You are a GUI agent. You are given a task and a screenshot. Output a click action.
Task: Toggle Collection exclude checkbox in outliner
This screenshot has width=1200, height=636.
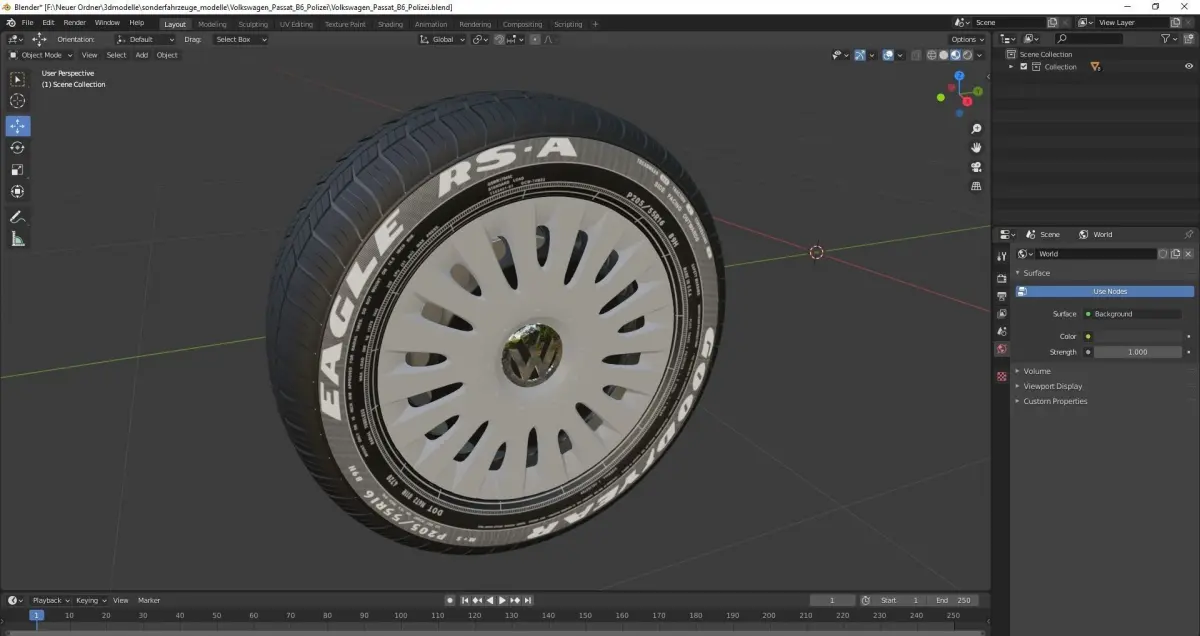coord(1023,67)
